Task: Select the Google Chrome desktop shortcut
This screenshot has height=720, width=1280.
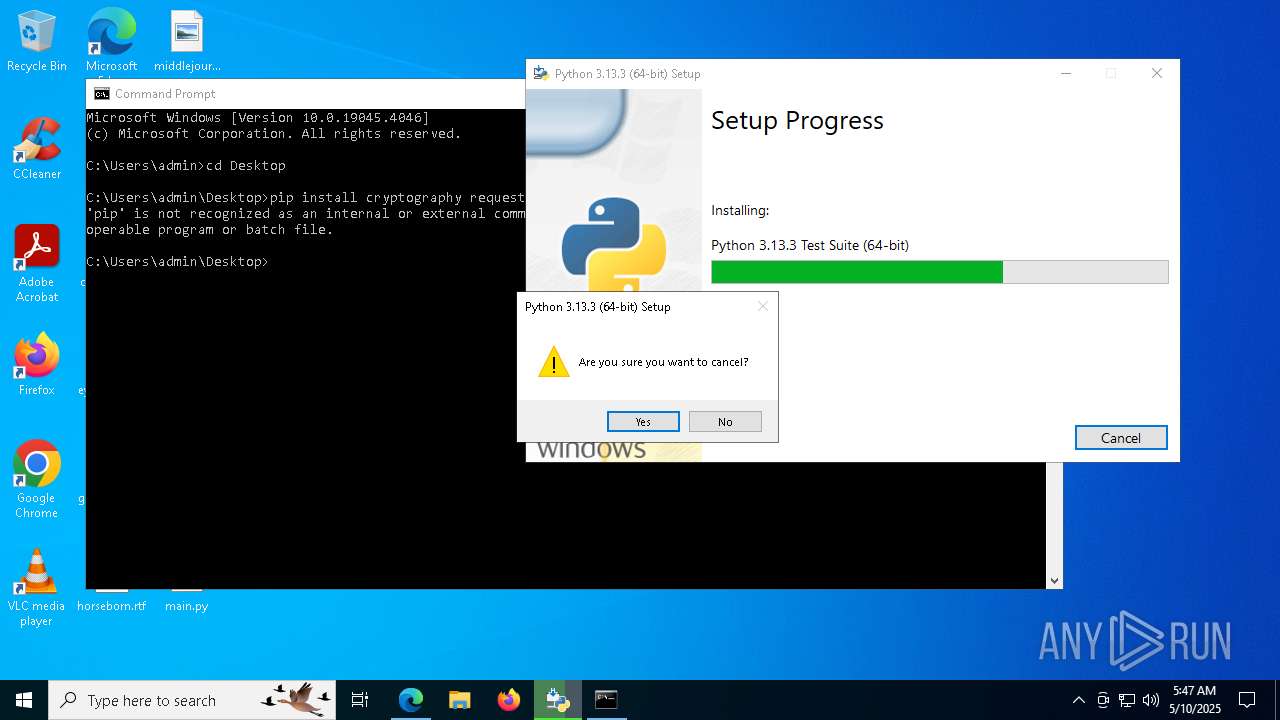Action: (37, 480)
